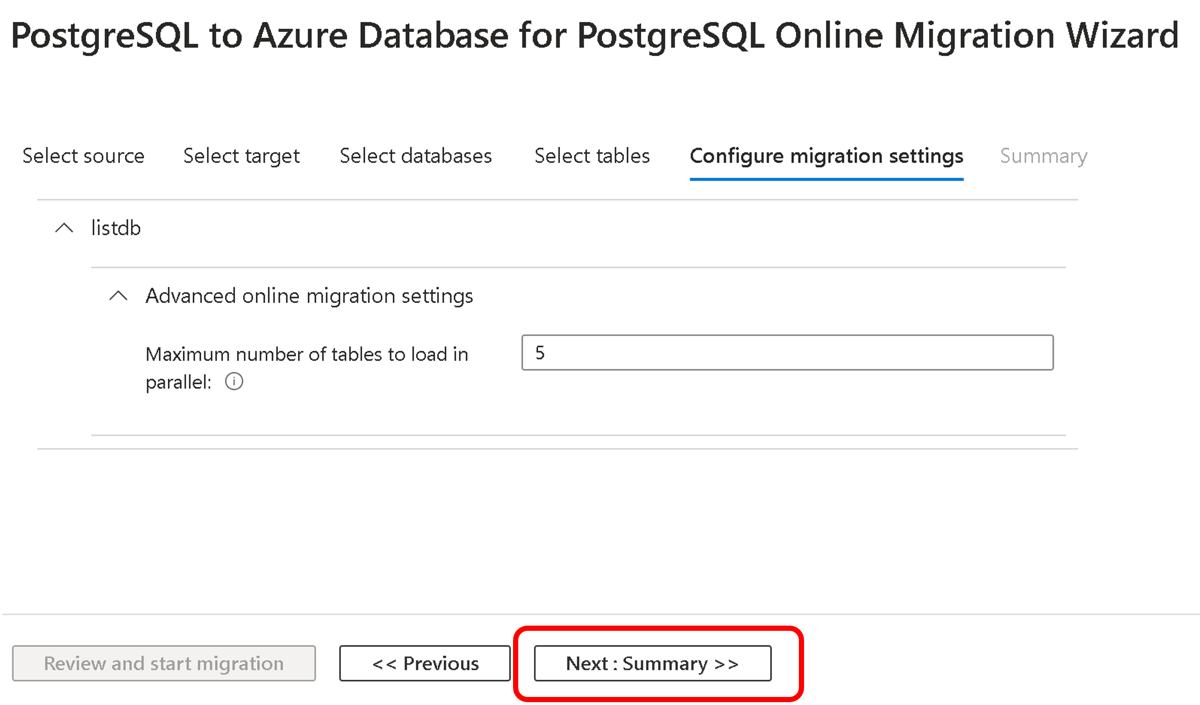The width and height of the screenshot is (1200, 705).
Task: Collapse the Advanced online migration settings chevron
Action: 119,296
